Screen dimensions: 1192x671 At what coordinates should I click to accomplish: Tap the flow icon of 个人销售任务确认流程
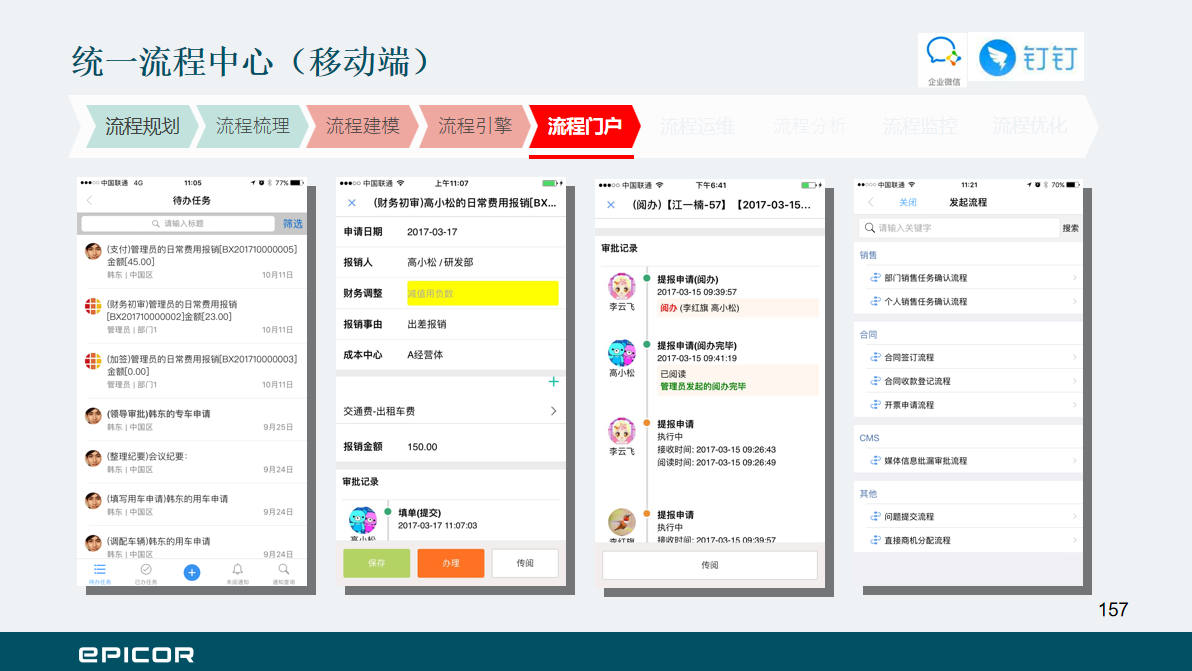[875, 302]
